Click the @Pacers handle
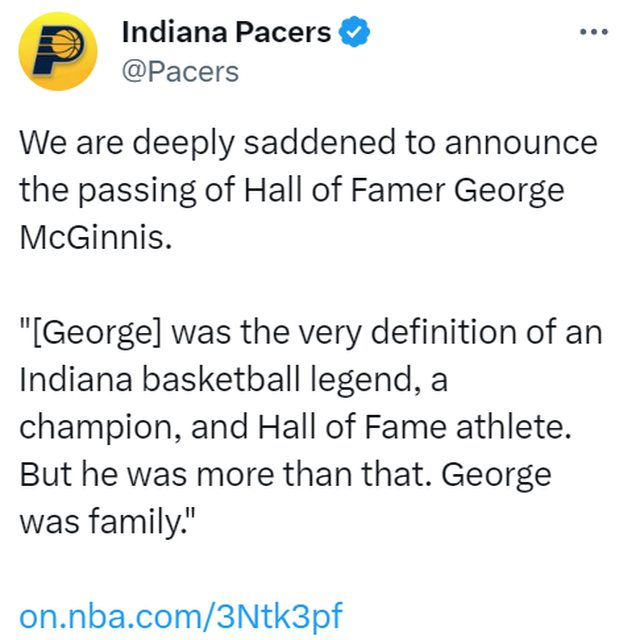 [x=180, y=71]
